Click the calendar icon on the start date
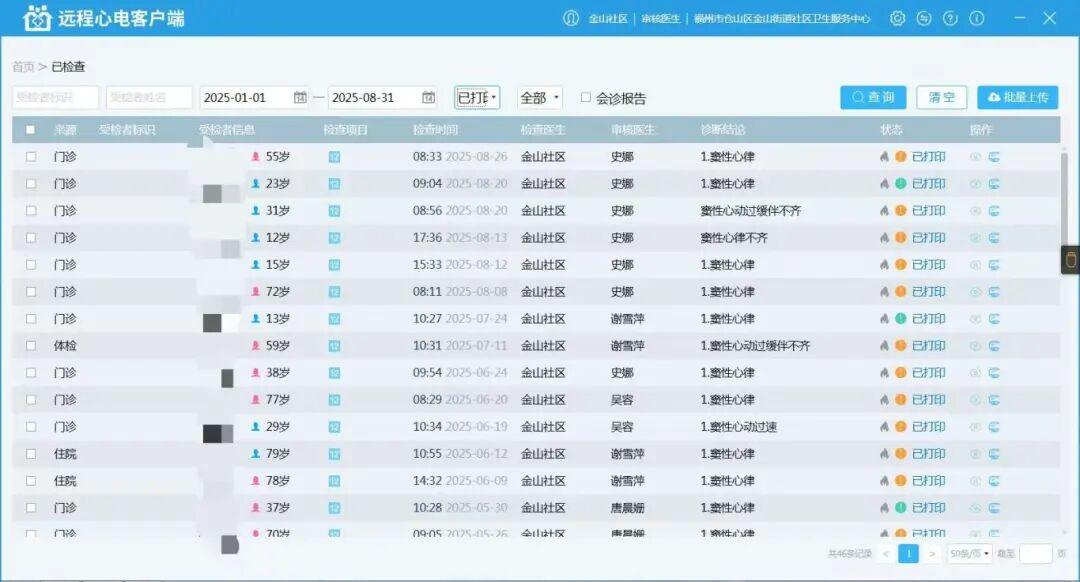 pyautogui.click(x=301, y=97)
